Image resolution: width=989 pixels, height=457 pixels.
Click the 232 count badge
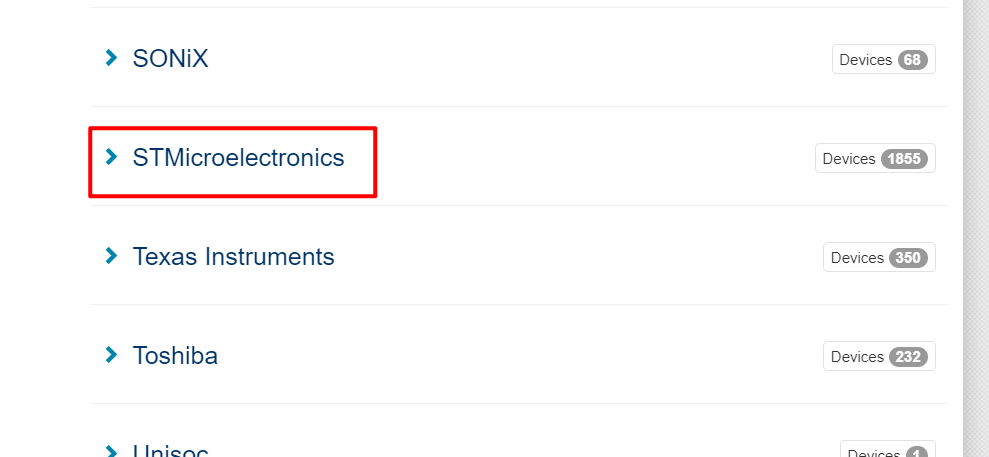(x=909, y=357)
